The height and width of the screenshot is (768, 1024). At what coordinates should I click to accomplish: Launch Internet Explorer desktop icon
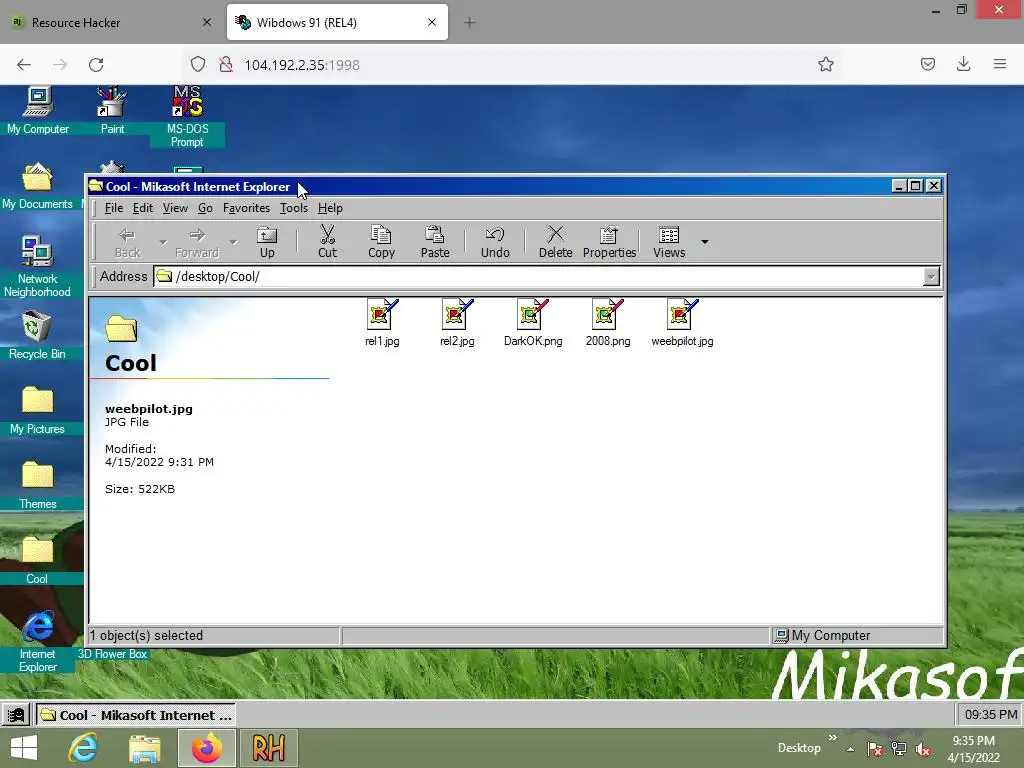(x=37, y=641)
